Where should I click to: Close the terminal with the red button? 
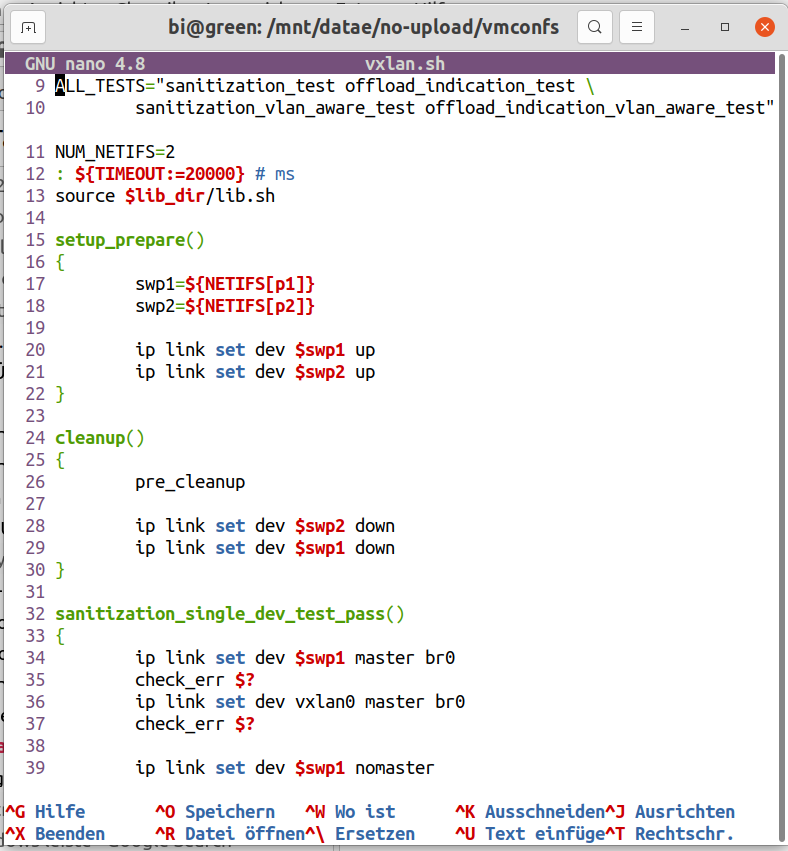point(763,27)
